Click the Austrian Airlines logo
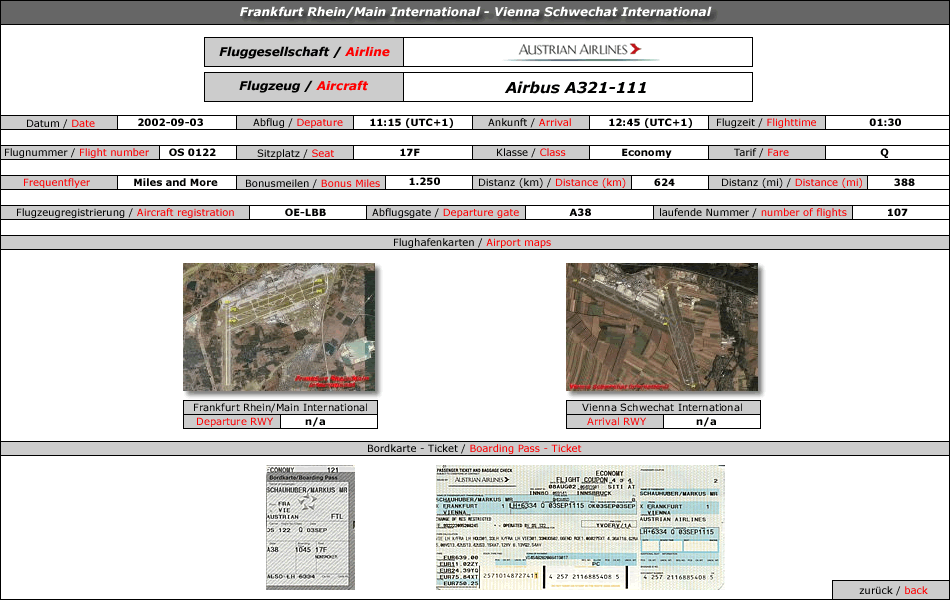950x600 pixels. click(580, 51)
